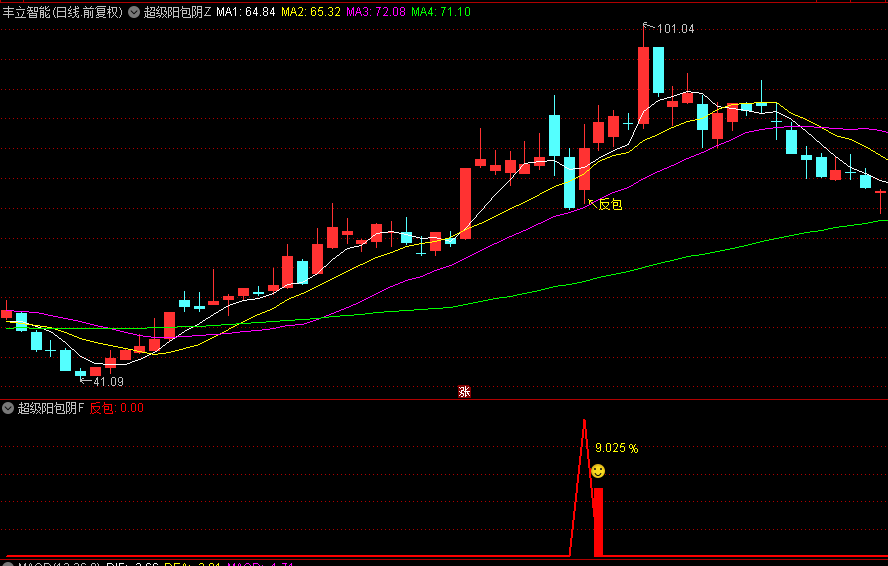The width and height of the screenshot is (888, 566).
Task: Click the red 涨 marker icon
Action: [464, 391]
